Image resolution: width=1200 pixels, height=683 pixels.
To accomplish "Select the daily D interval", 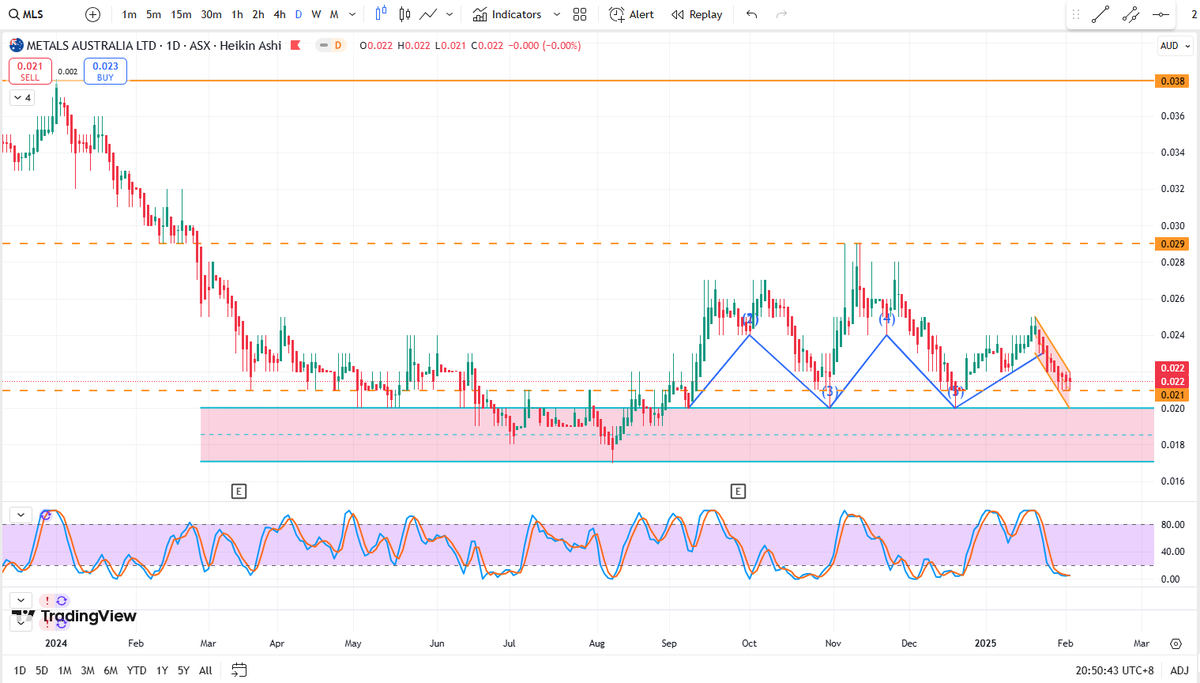I will point(298,14).
